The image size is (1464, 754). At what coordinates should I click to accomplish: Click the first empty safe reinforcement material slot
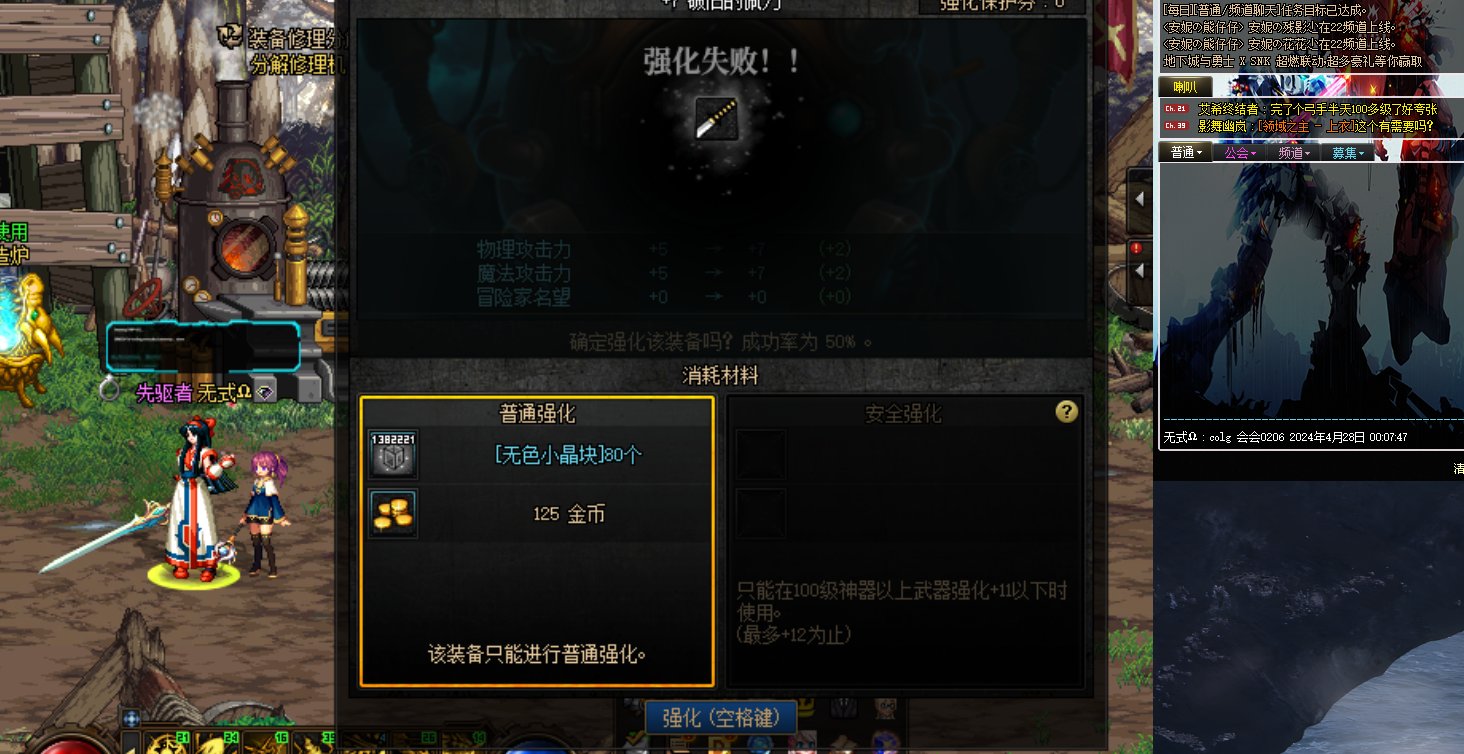click(x=761, y=455)
